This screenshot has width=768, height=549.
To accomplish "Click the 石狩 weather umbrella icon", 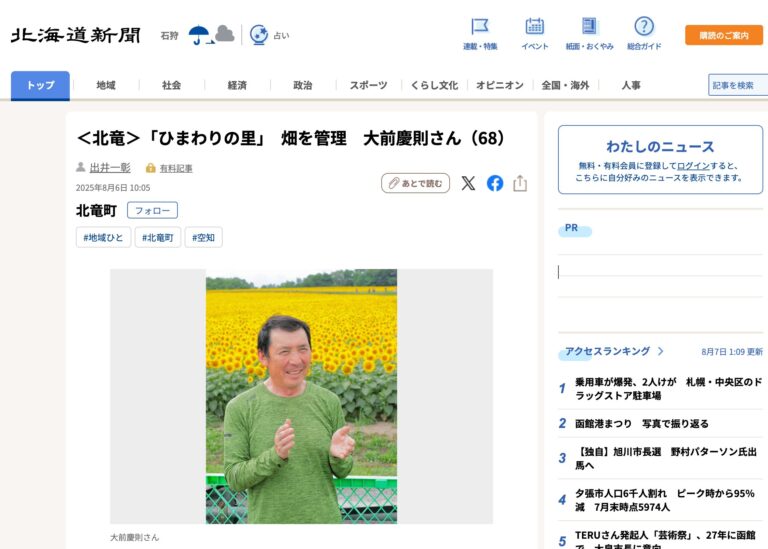I will [200, 35].
